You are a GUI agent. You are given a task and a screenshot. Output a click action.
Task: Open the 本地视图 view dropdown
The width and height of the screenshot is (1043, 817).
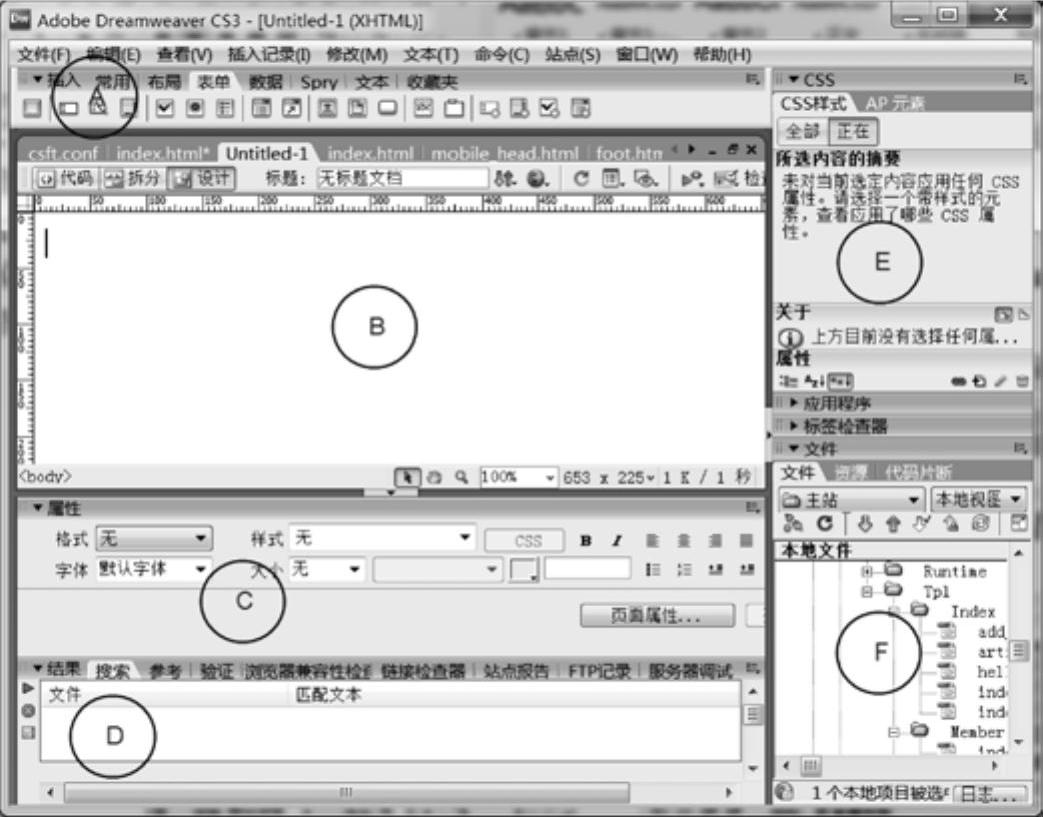coord(978,499)
